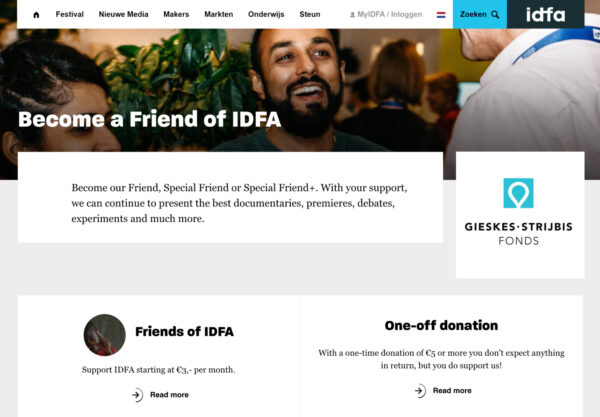
Task: Click MyIDFA / Inloggen link
Action: point(390,15)
